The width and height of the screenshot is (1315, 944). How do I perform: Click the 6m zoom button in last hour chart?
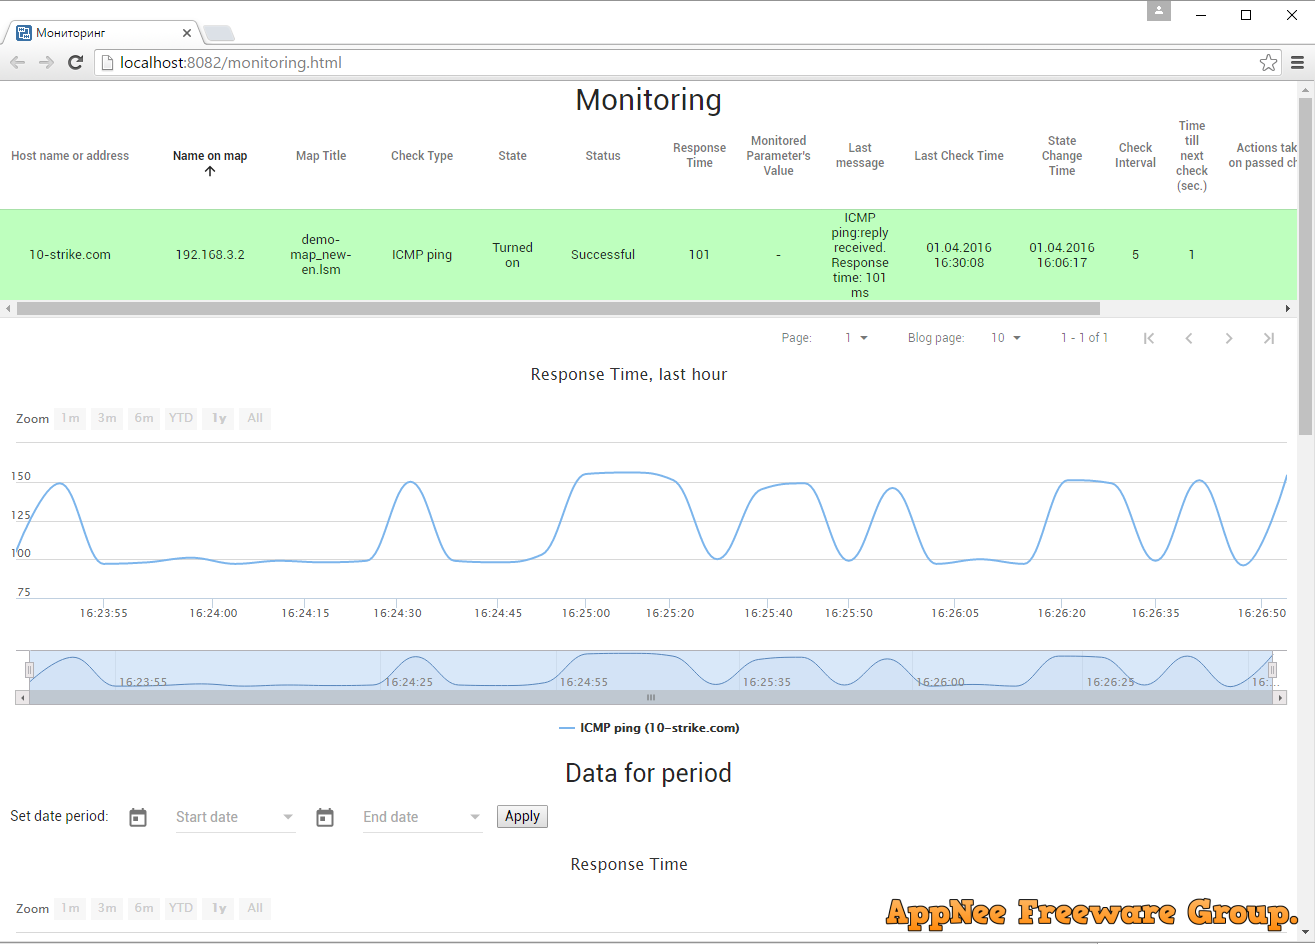144,418
